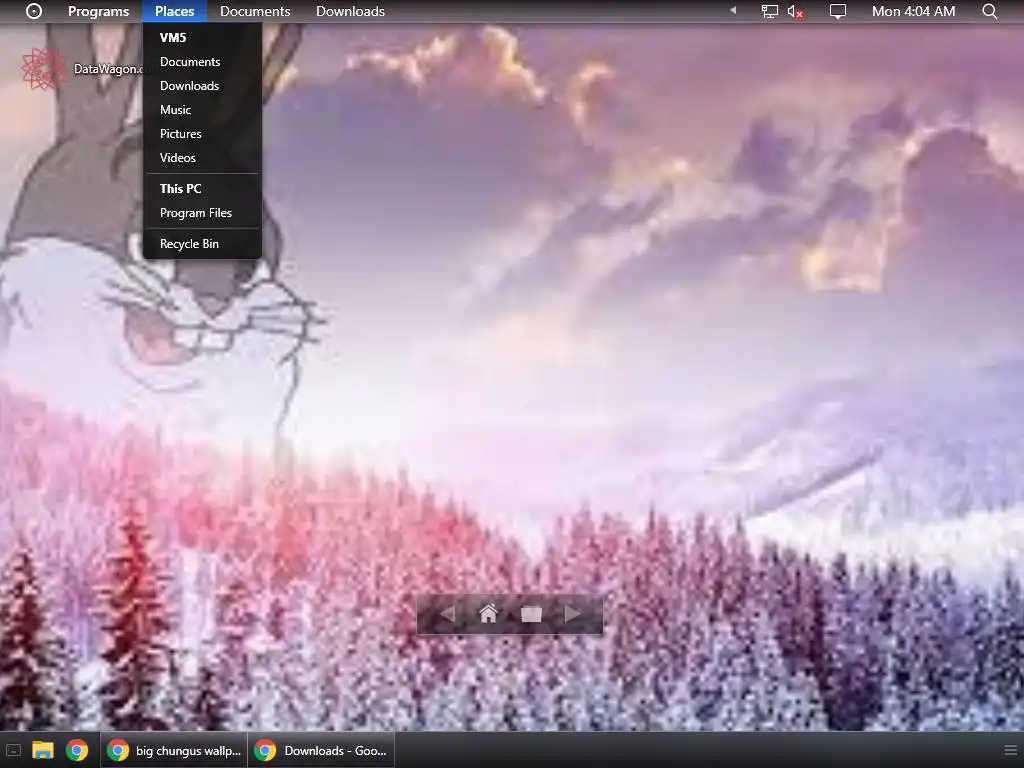1024x768 pixels.
Task: Open the notifications action center icon
Action: 838,11
